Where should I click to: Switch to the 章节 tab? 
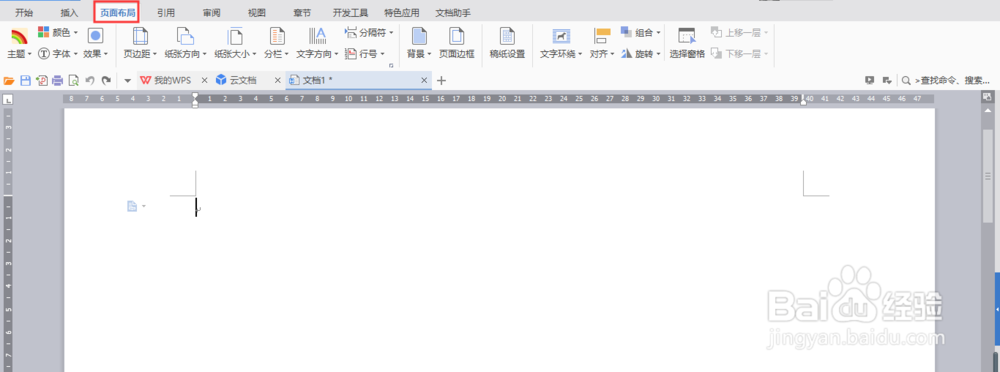click(302, 12)
